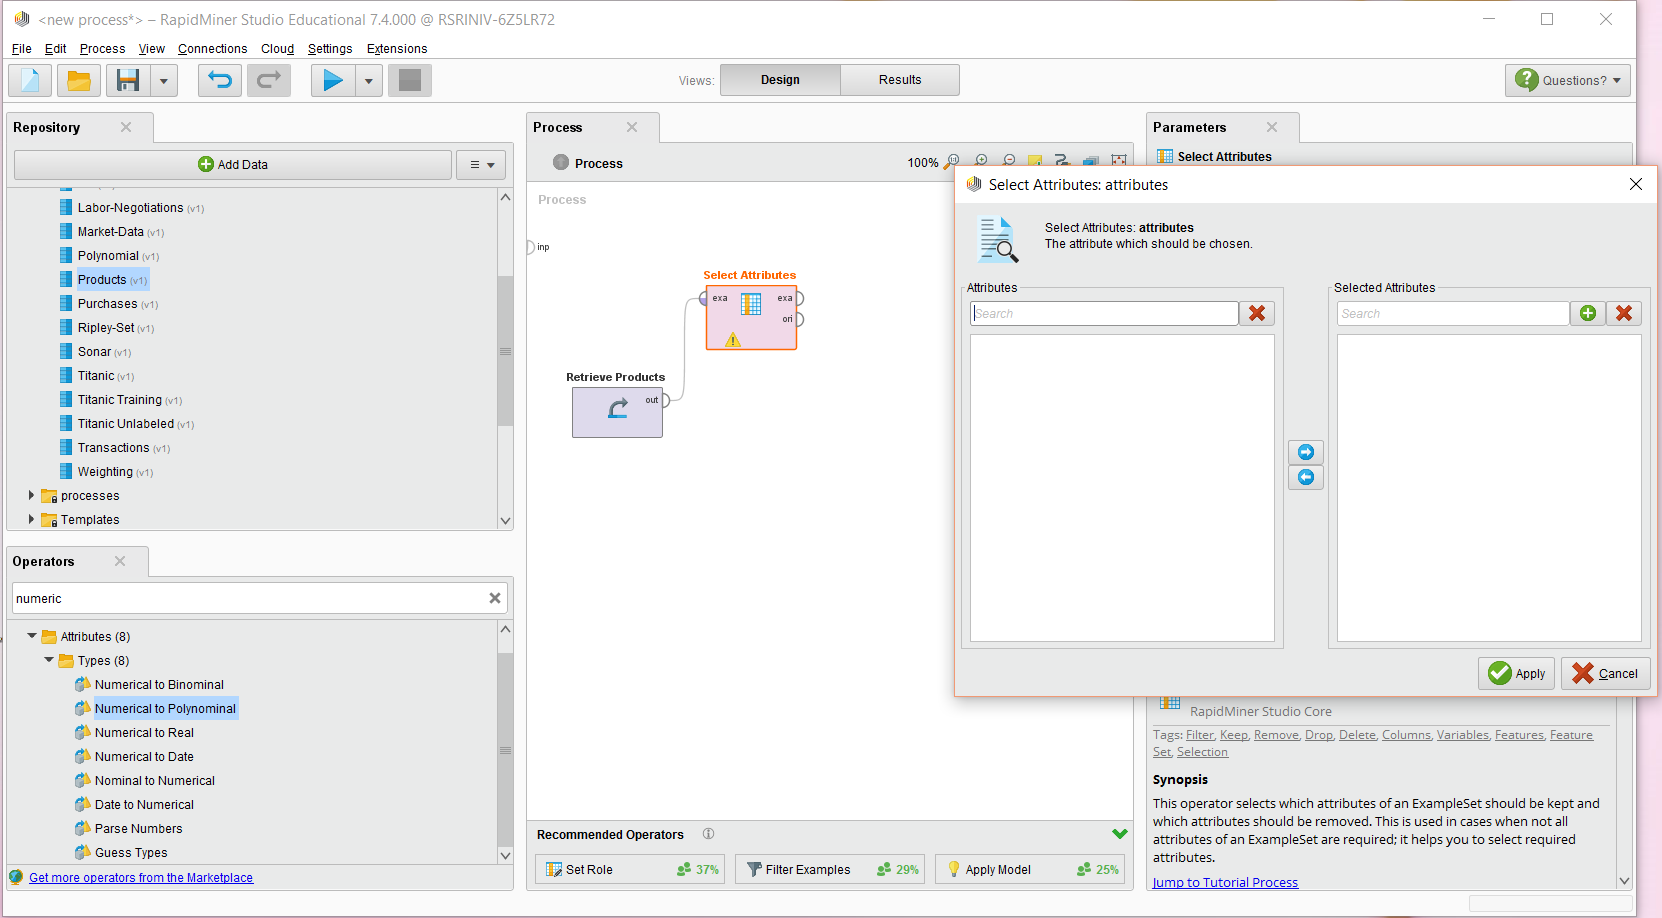The image size is (1662, 918).
Task: Open the Edit menu
Action: (x=56, y=48)
